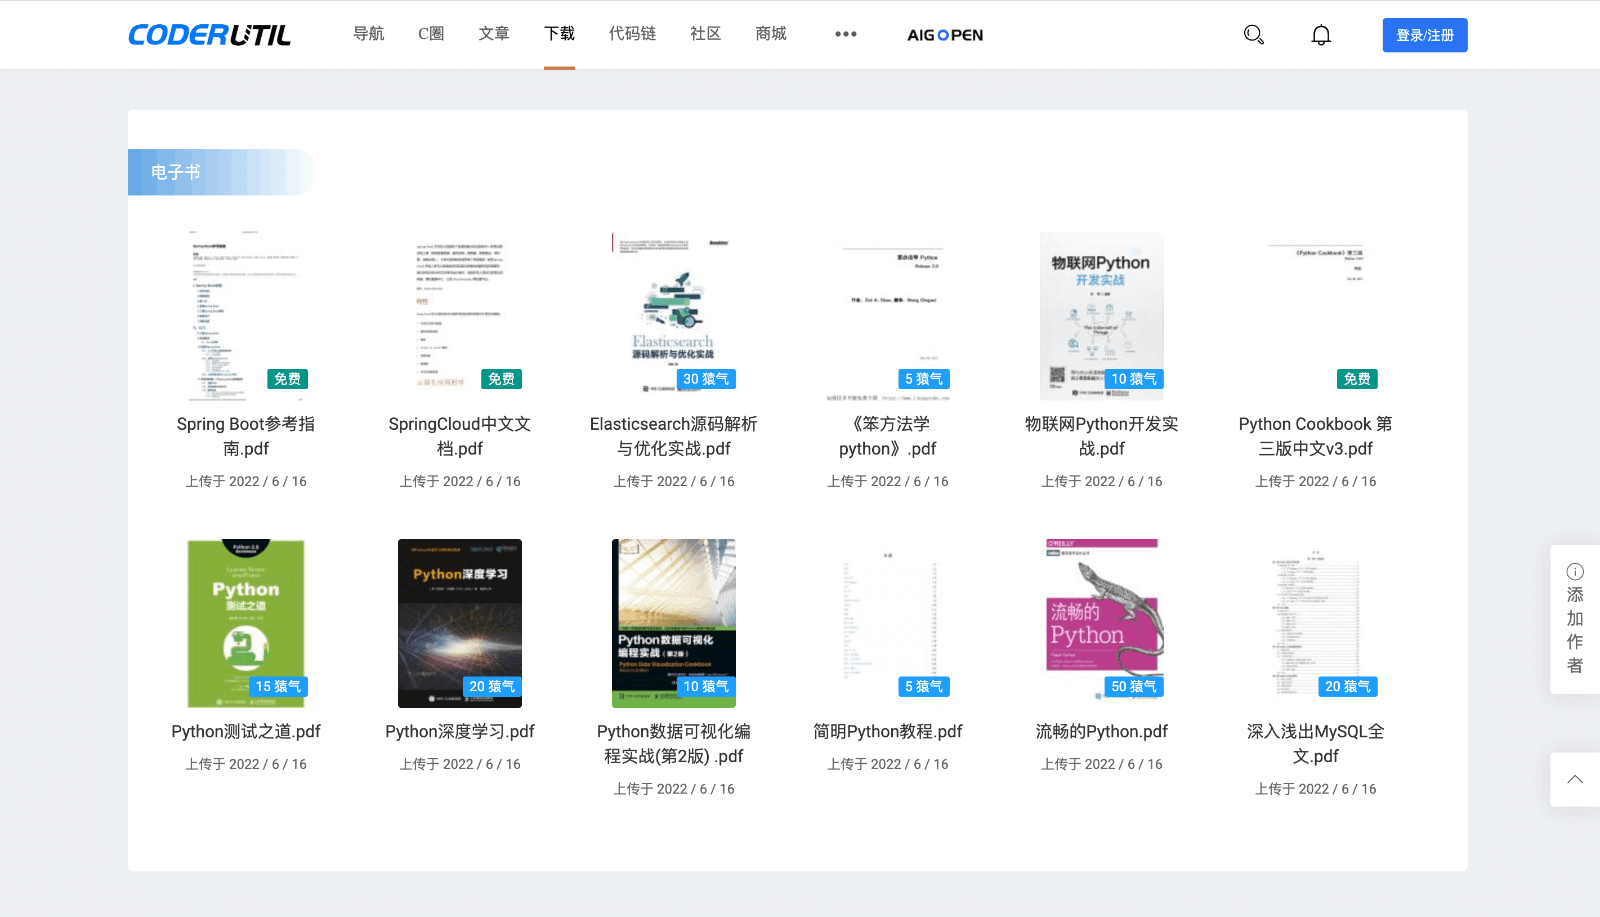Open 简明Python教程 cover thumbnail
Viewport: 1600px width, 917px height.
[888, 623]
